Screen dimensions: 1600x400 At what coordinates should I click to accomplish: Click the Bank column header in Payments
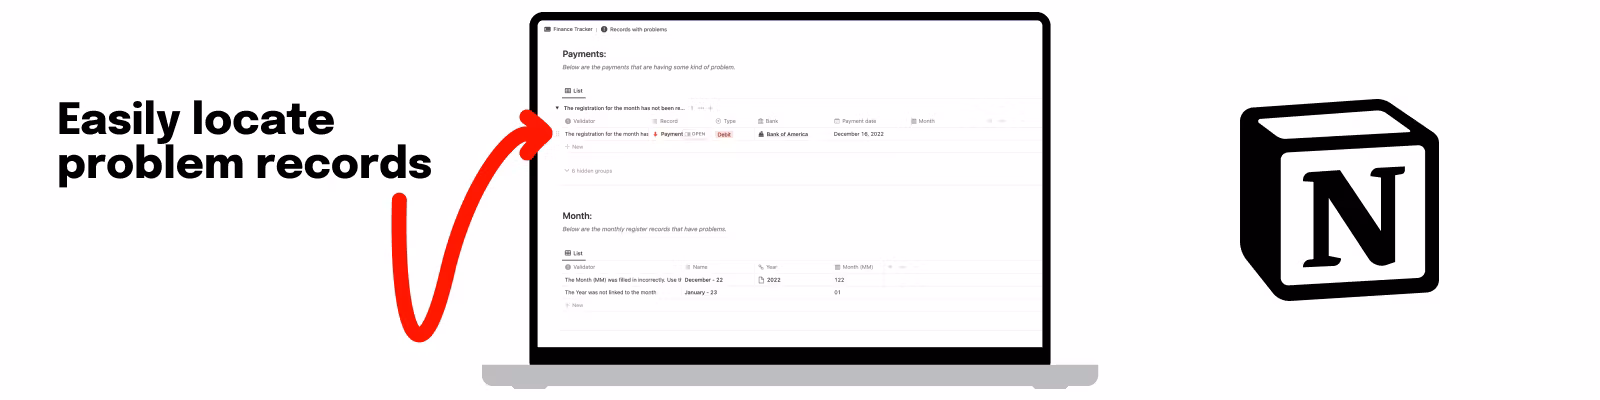pyautogui.click(x=770, y=121)
